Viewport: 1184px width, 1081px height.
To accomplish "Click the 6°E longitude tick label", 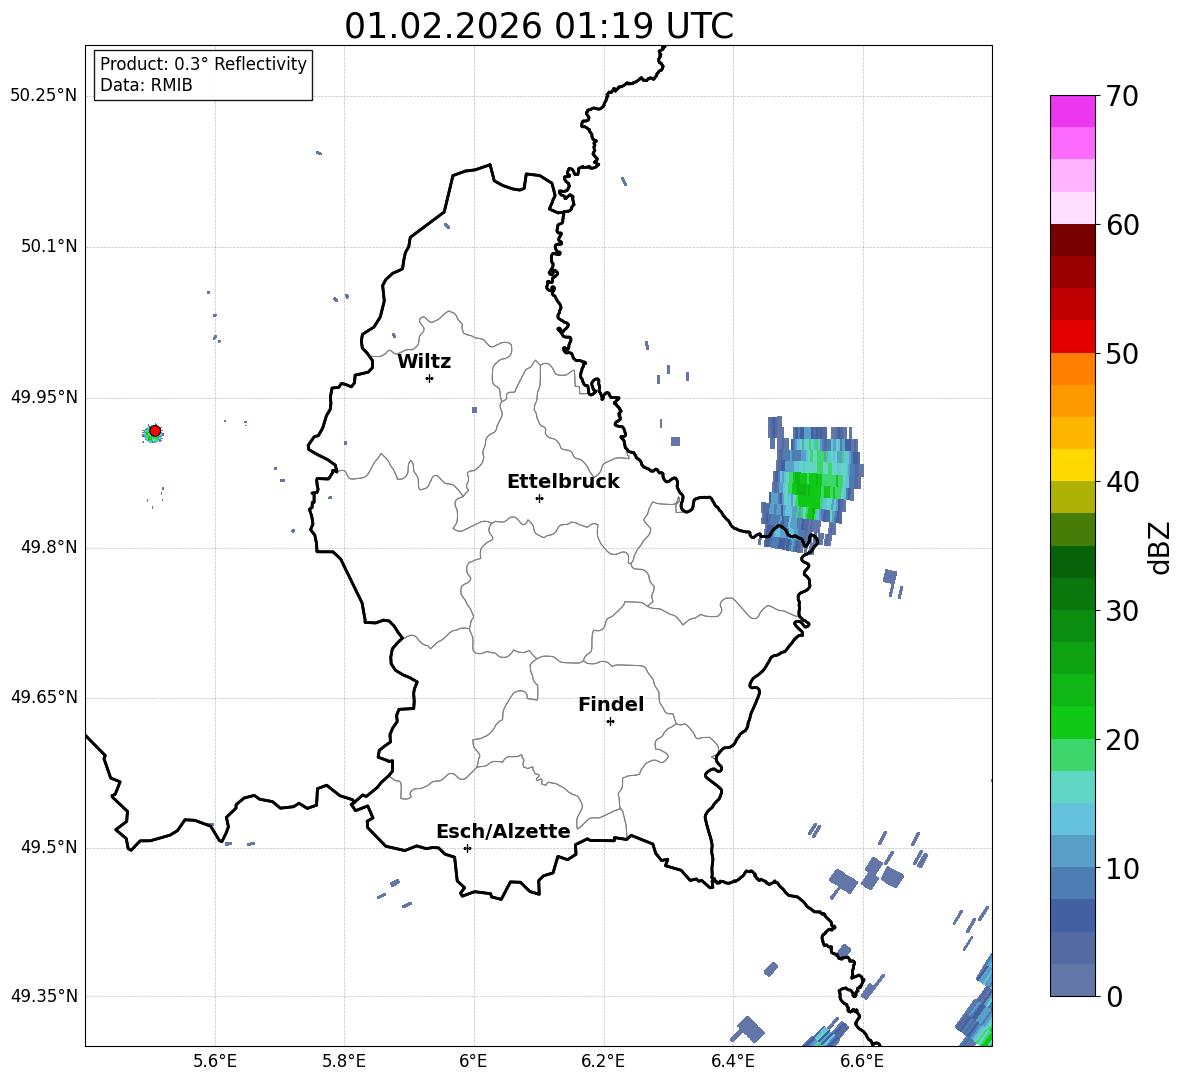I will pos(473,1061).
